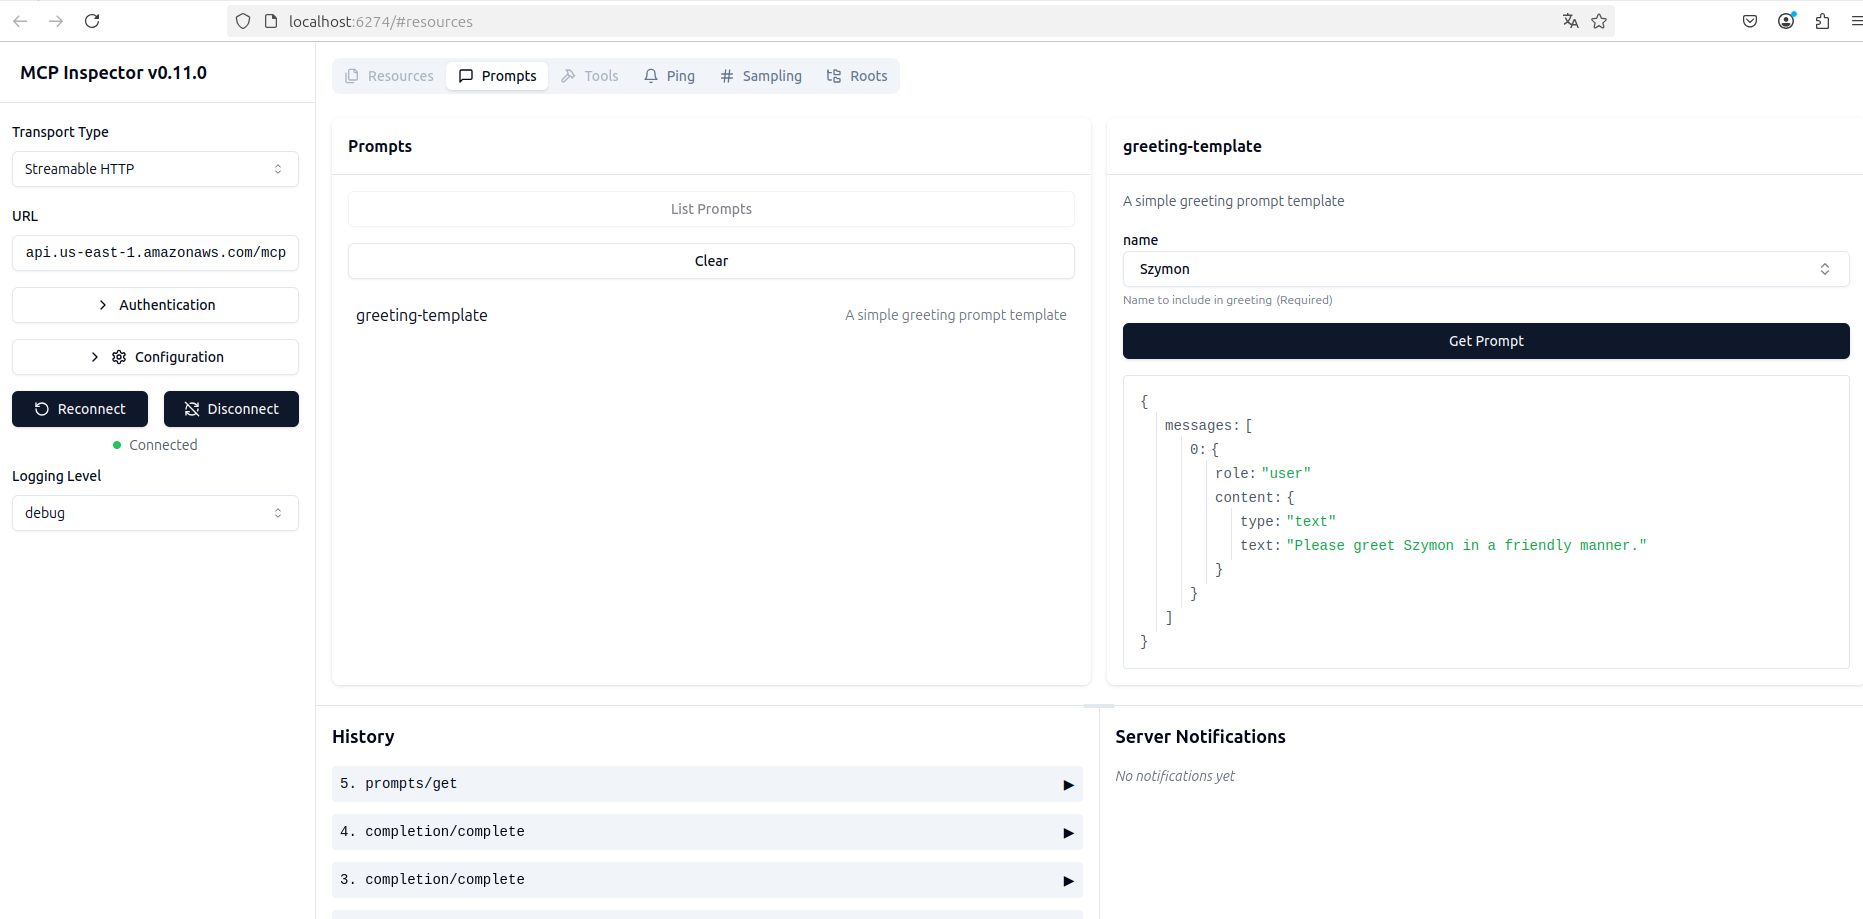Viewport: 1863px width, 919px height.
Task: Click the panel resize handle above History
Action: click(x=1099, y=706)
